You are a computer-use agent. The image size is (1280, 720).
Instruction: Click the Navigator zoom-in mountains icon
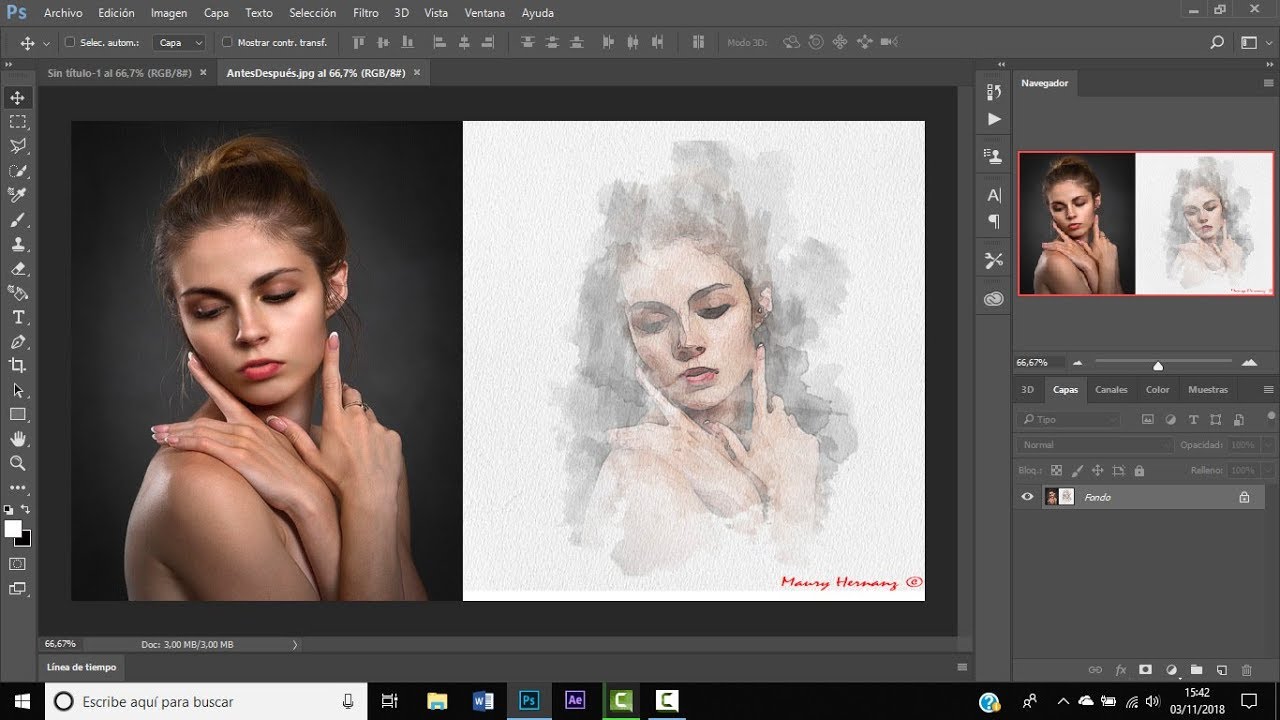point(1249,363)
